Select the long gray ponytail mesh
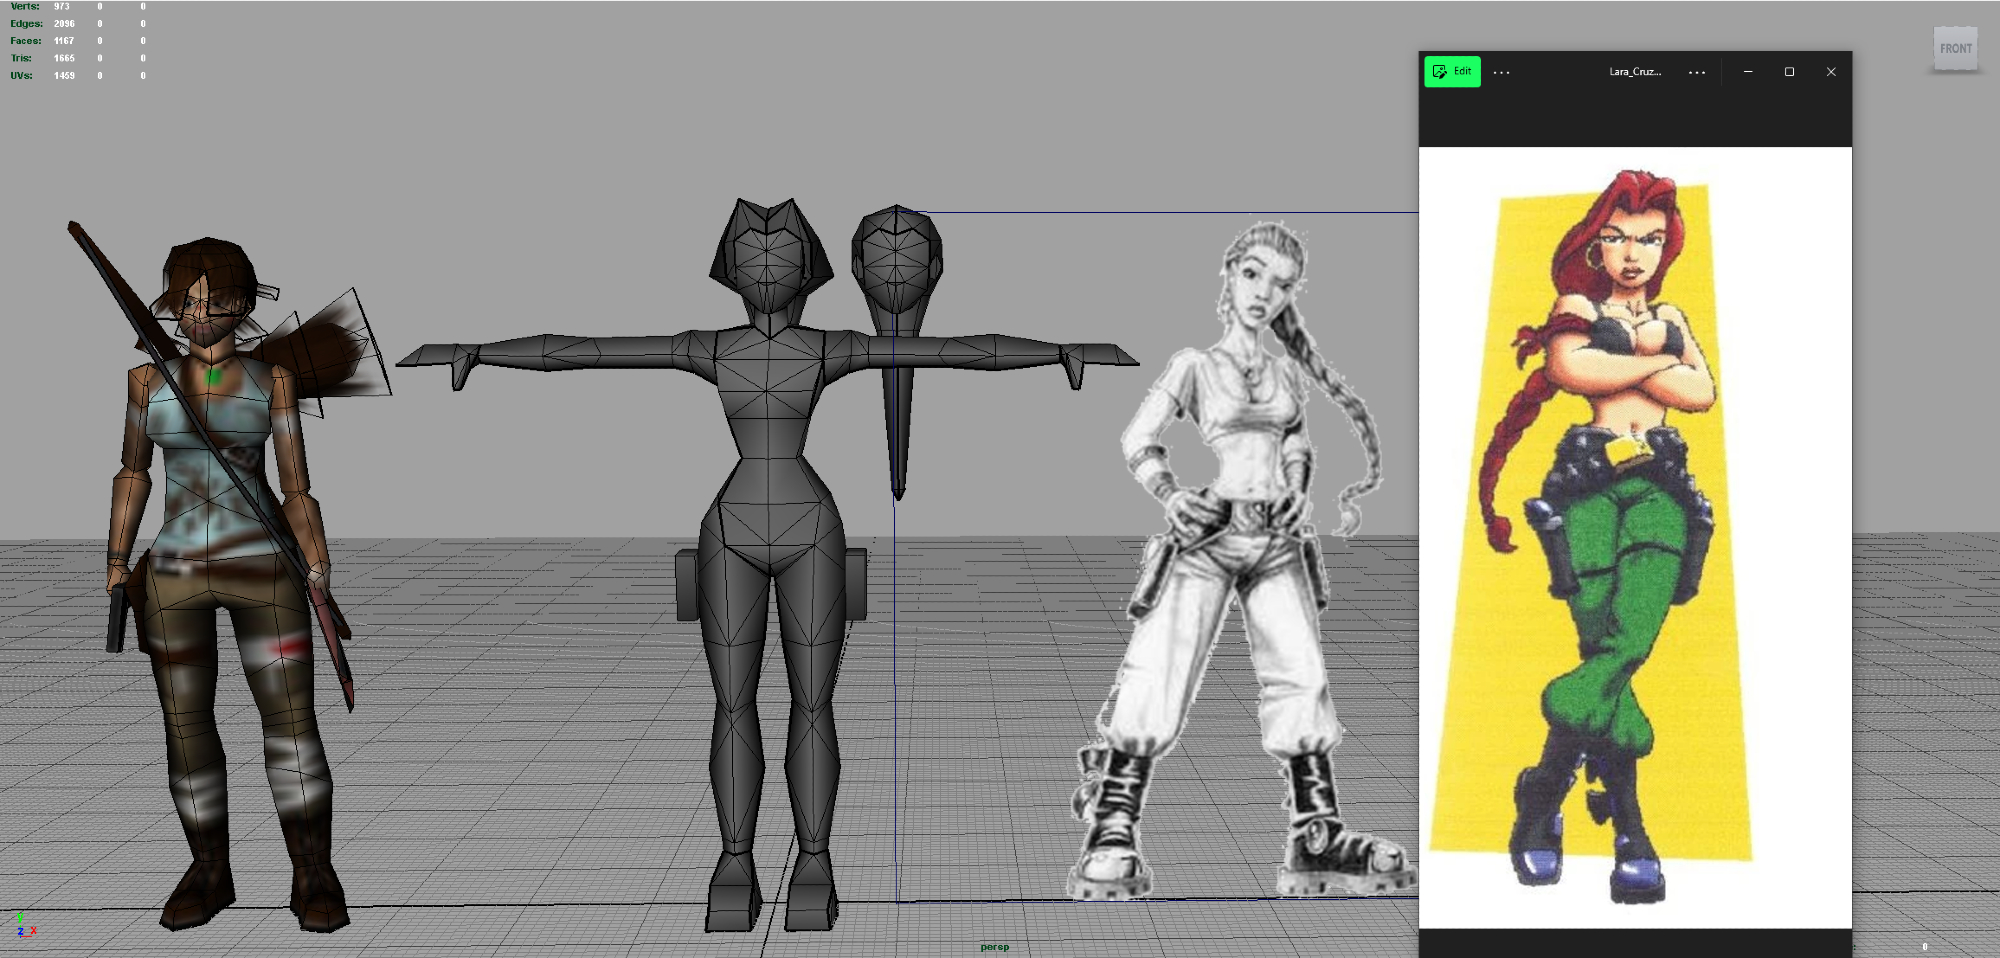The width and height of the screenshot is (2000, 958). point(898,420)
